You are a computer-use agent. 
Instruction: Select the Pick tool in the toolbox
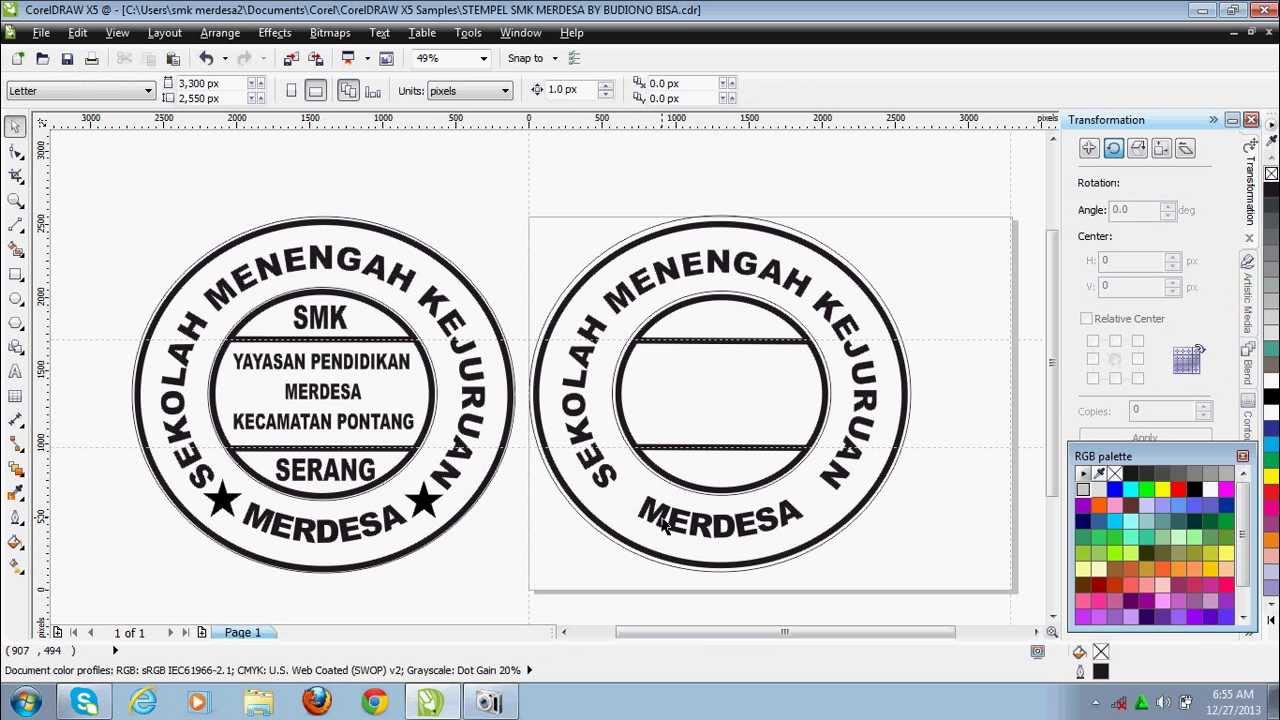tap(15, 127)
